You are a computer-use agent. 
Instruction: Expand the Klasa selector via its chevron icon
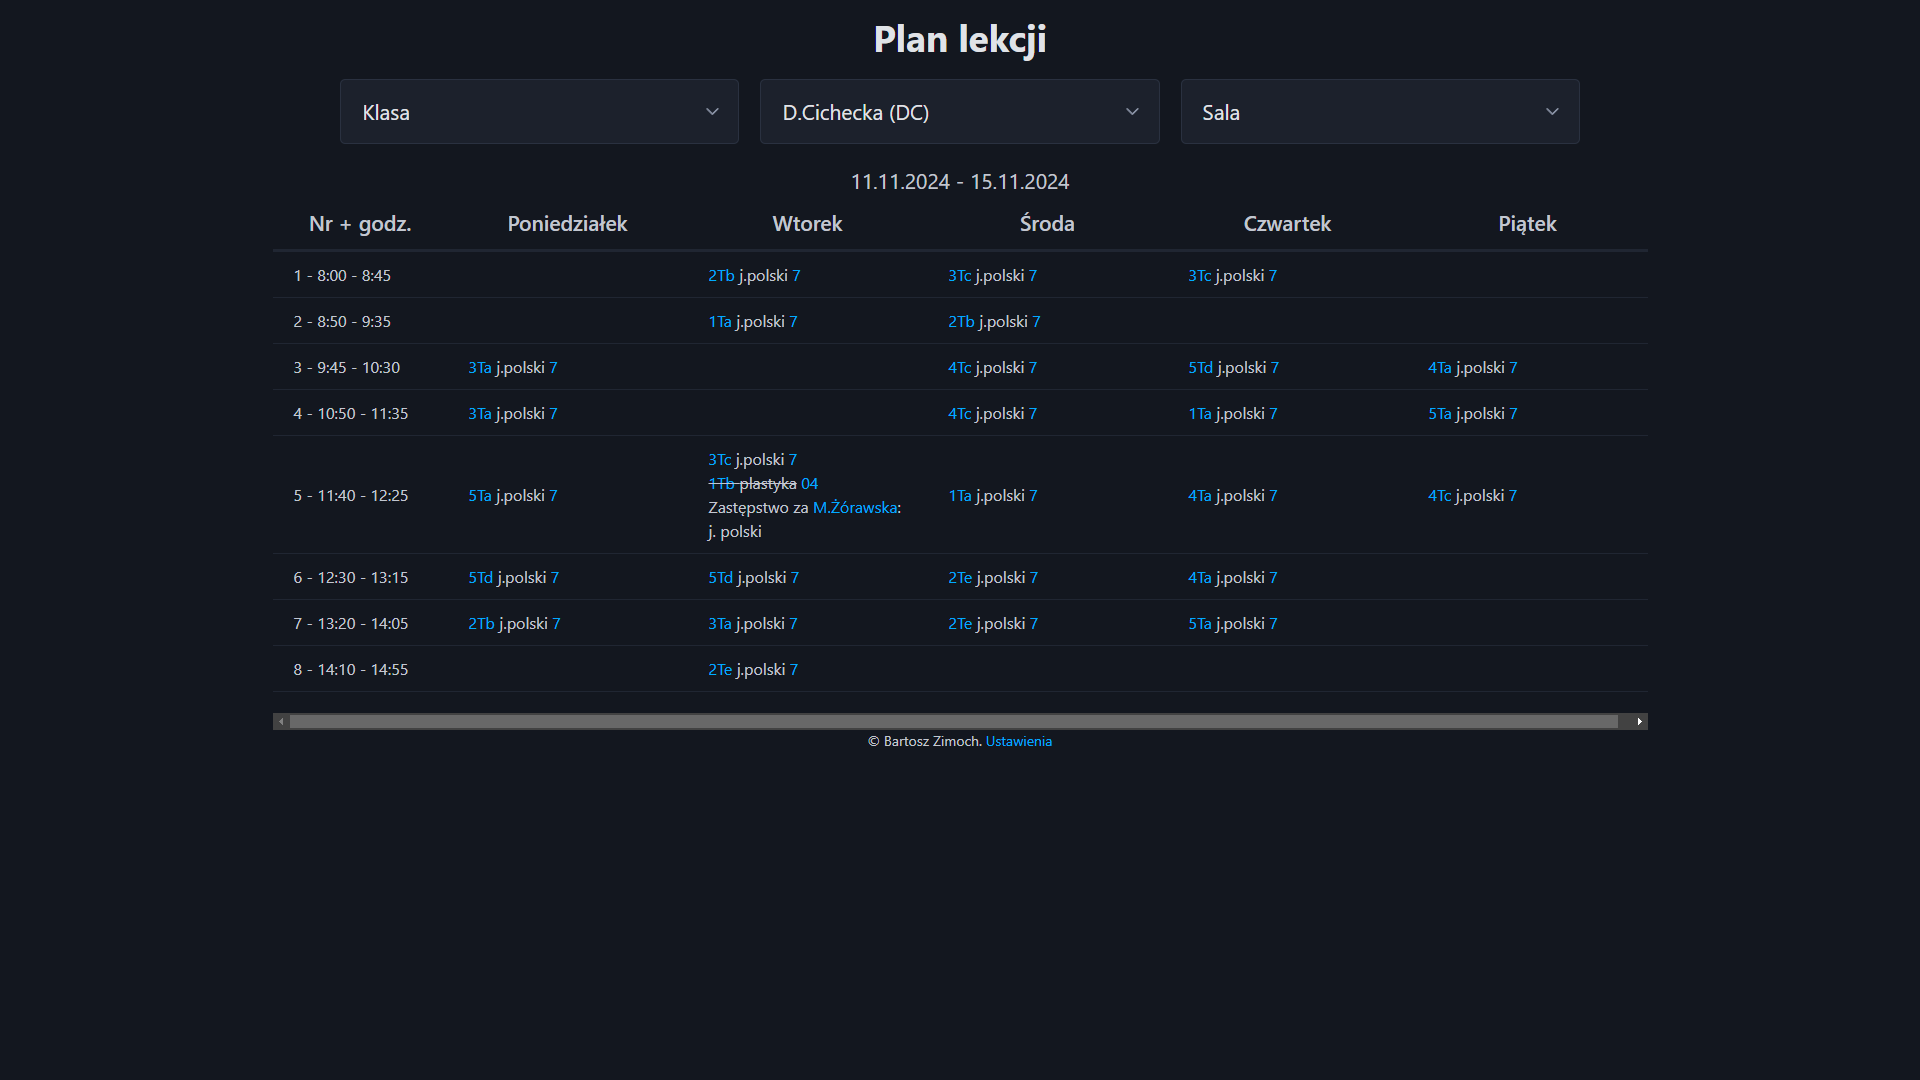(x=712, y=111)
